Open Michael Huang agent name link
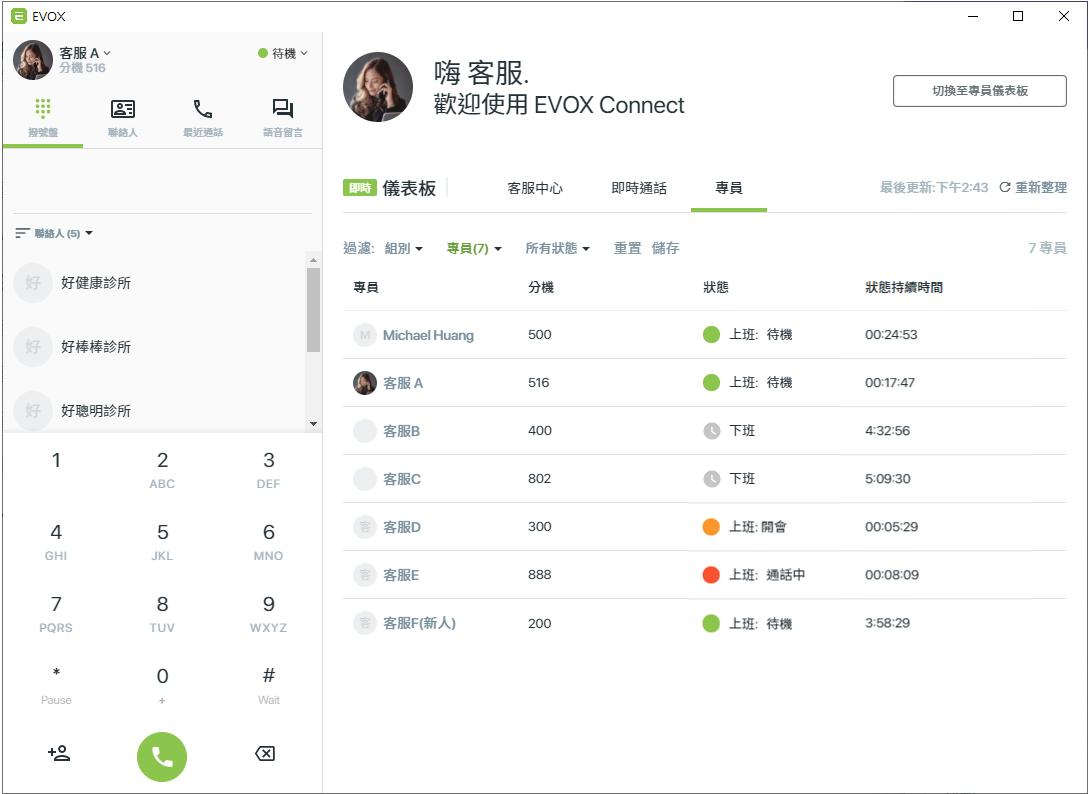Screen dimensions: 1090x794 point(428,335)
